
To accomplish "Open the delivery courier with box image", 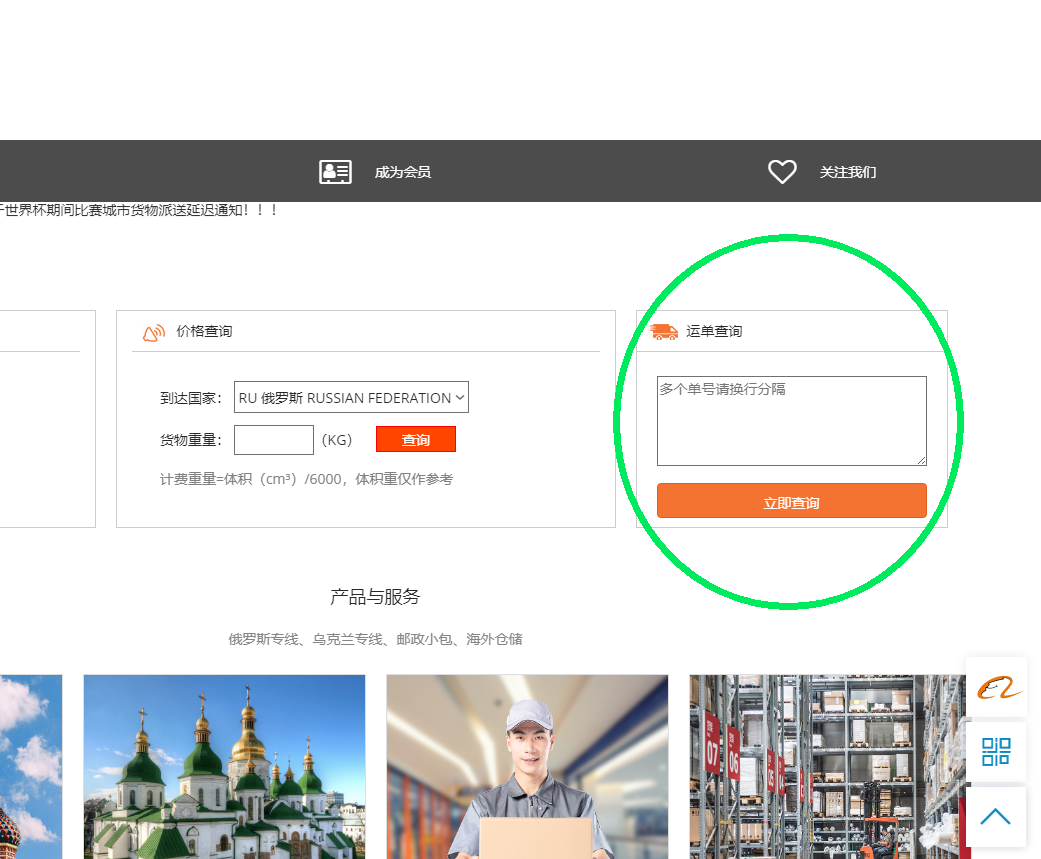I will (x=527, y=767).
